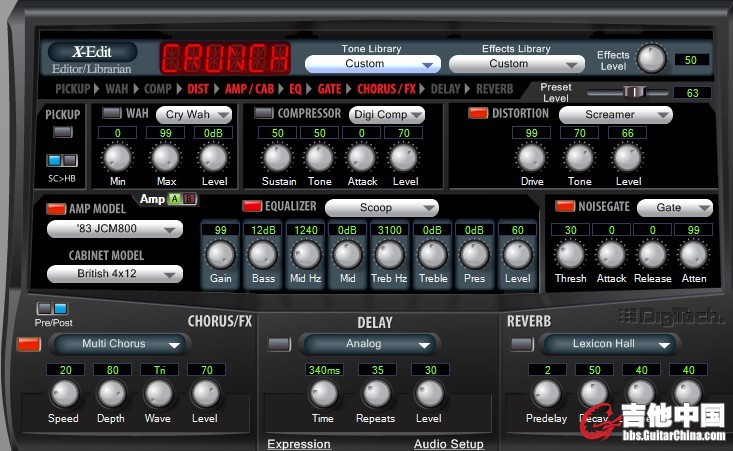733x451 pixels.
Task: Click the Noisegate Thresh knob
Action: coord(570,255)
